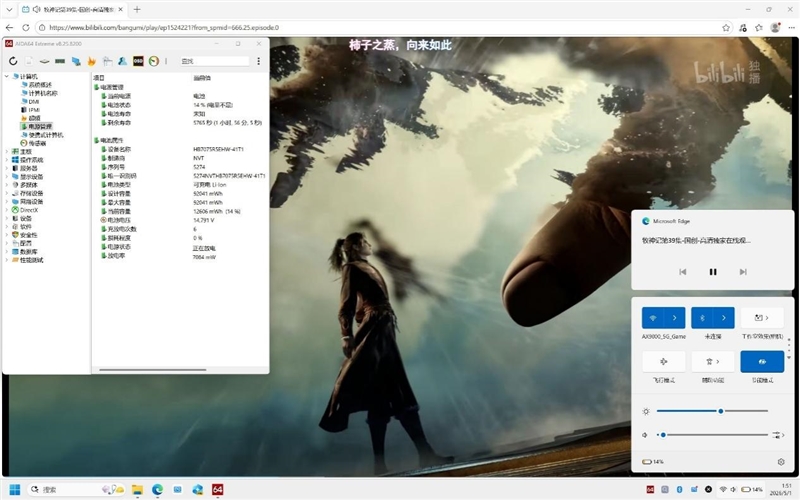Select the 安全性 tree item
Screen dimensions: 800x500
[x=29, y=235]
